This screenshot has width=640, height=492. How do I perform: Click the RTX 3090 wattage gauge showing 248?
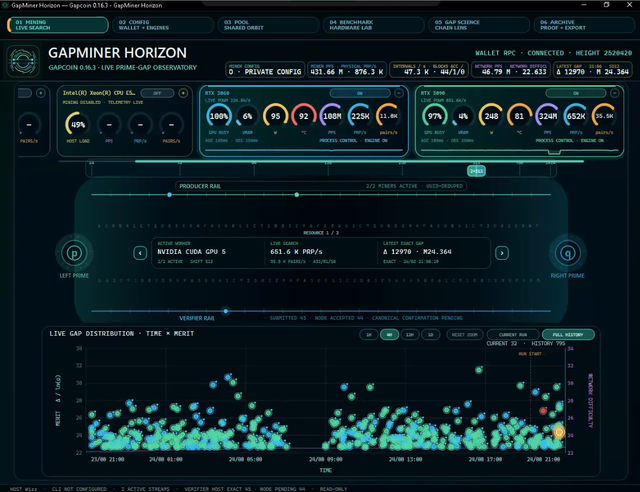point(491,116)
